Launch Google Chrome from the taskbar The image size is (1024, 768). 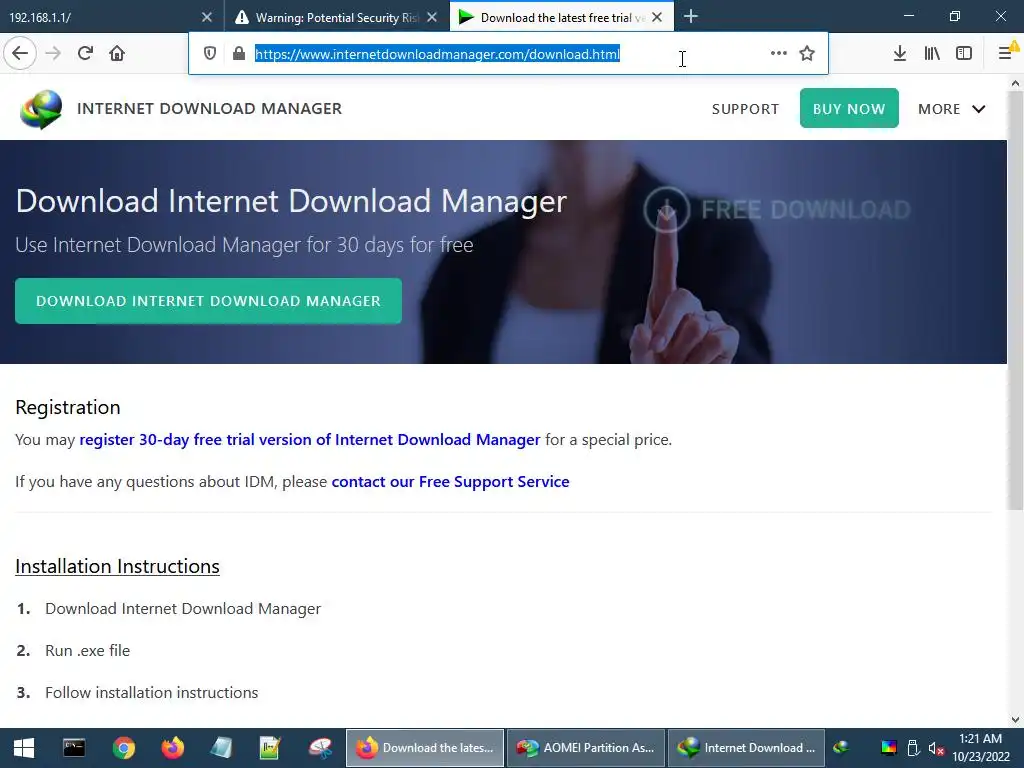(123, 748)
